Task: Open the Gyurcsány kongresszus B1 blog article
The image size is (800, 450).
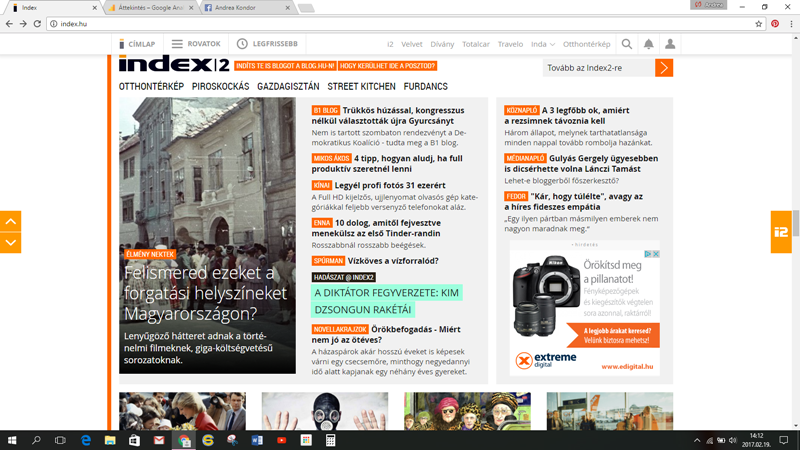Action: [x=389, y=116]
